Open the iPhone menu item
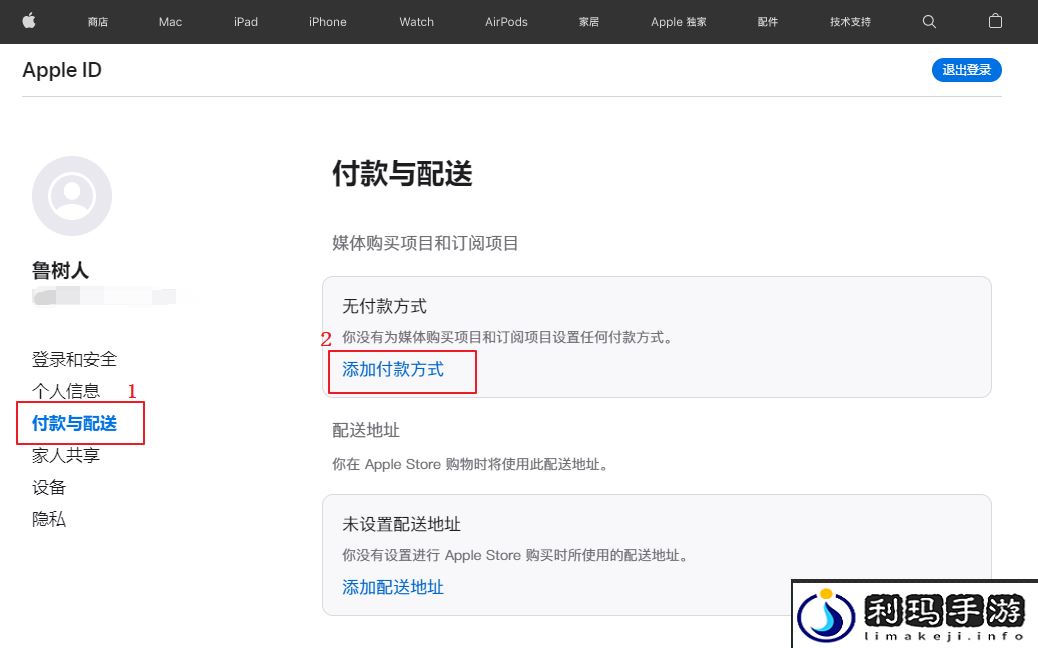The image size is (1038, 648). [x=328, y=22]
